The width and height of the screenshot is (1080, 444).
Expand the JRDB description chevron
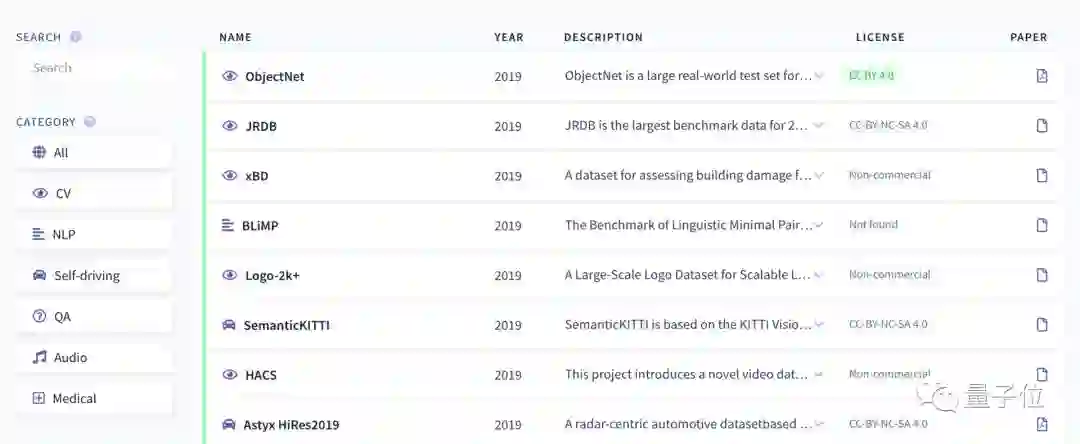[x=819, y=126]
